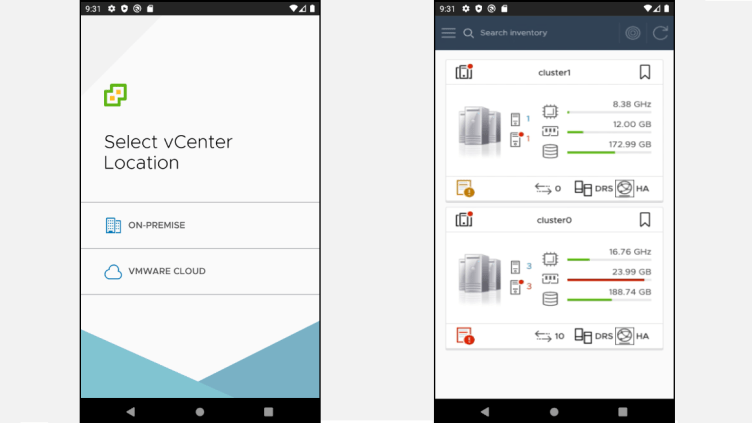Tap Home button on left phone
752x423 pixels.
point(200,411)
